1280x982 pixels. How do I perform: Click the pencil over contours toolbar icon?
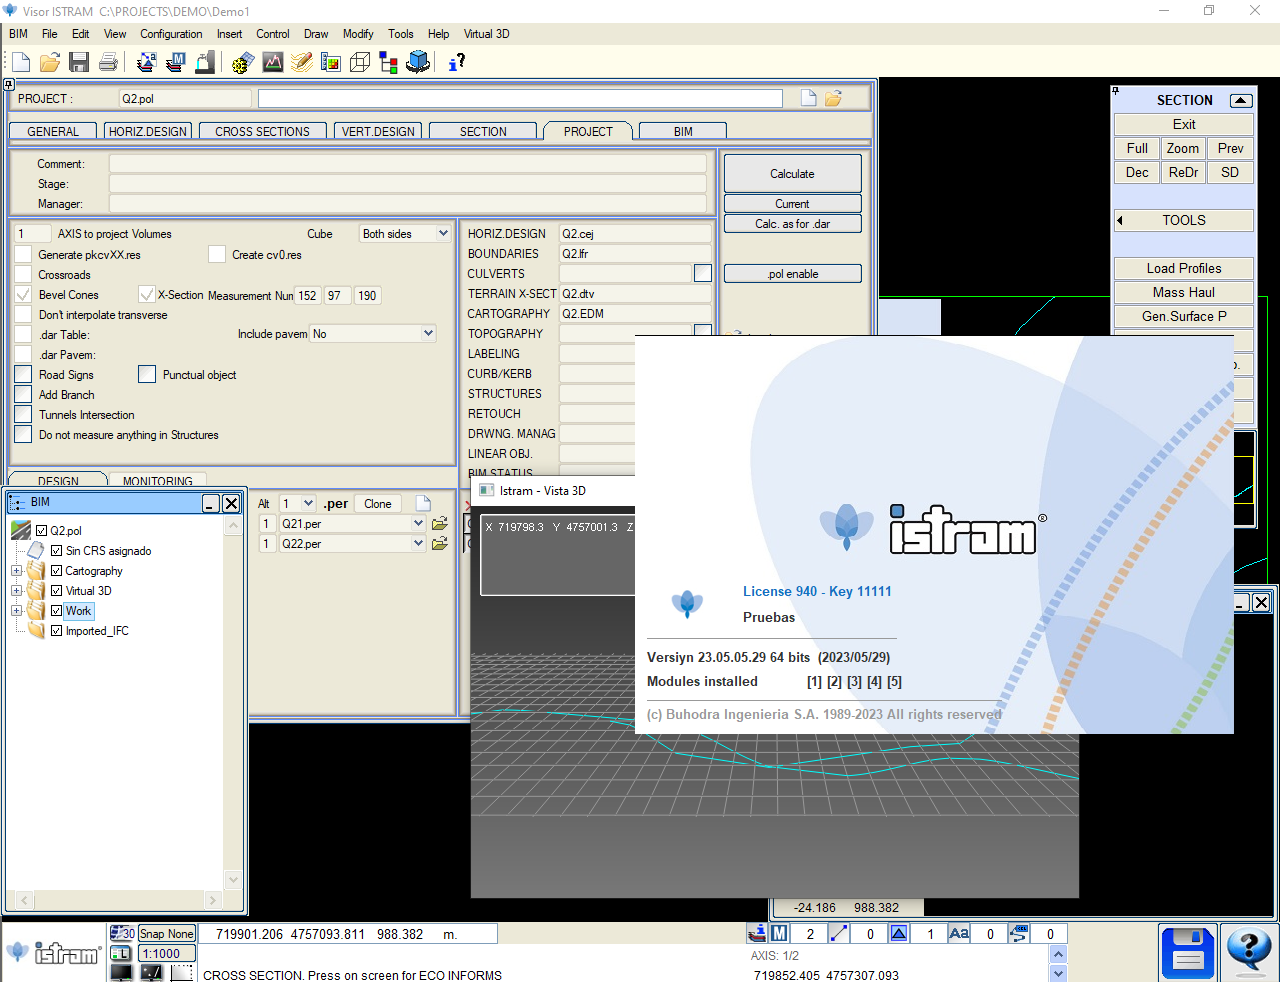pos(301,62)
